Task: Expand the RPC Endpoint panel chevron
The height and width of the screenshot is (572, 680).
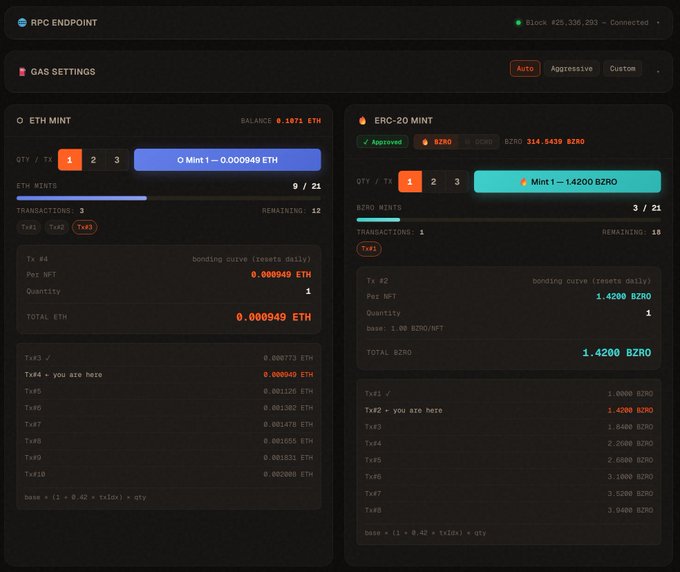Action: tap(658, 23)
